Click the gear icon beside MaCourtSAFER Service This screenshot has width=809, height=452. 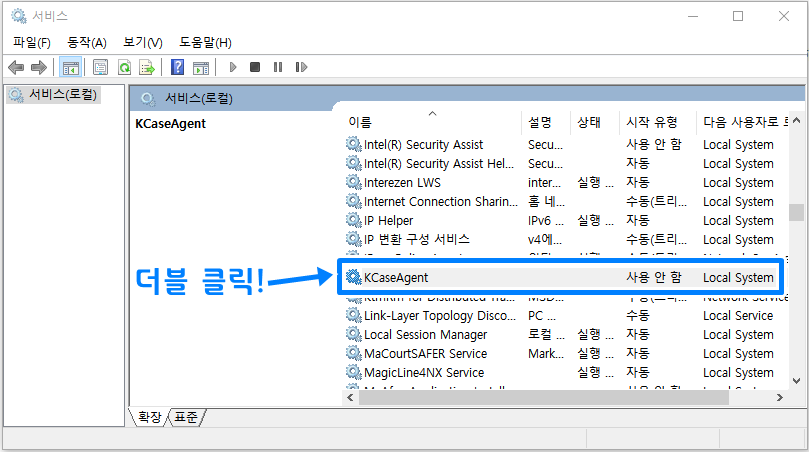click(353, 353)
